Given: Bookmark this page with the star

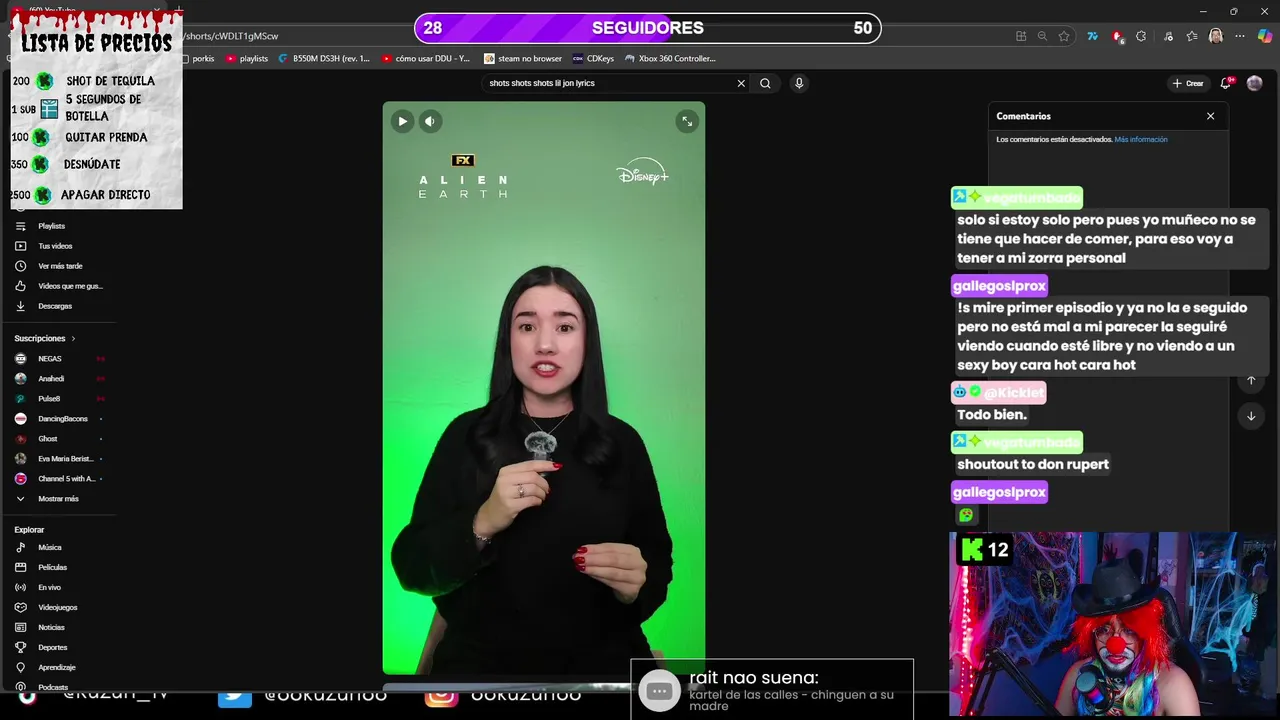Looking at the screenshot, I should point(1064,36).
